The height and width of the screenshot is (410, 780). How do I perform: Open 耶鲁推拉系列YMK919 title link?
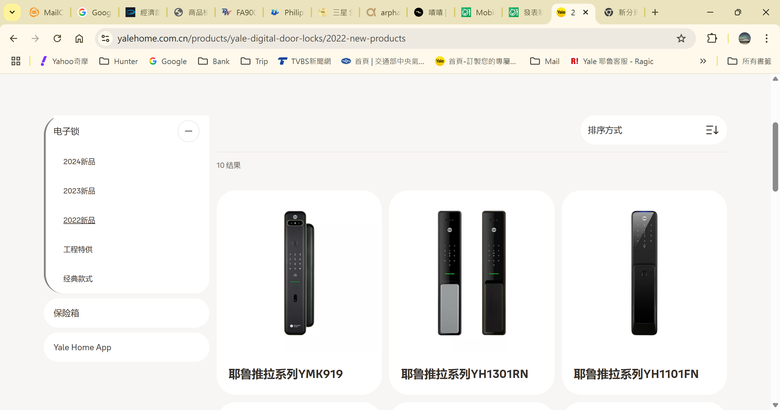tap(286, 374)
